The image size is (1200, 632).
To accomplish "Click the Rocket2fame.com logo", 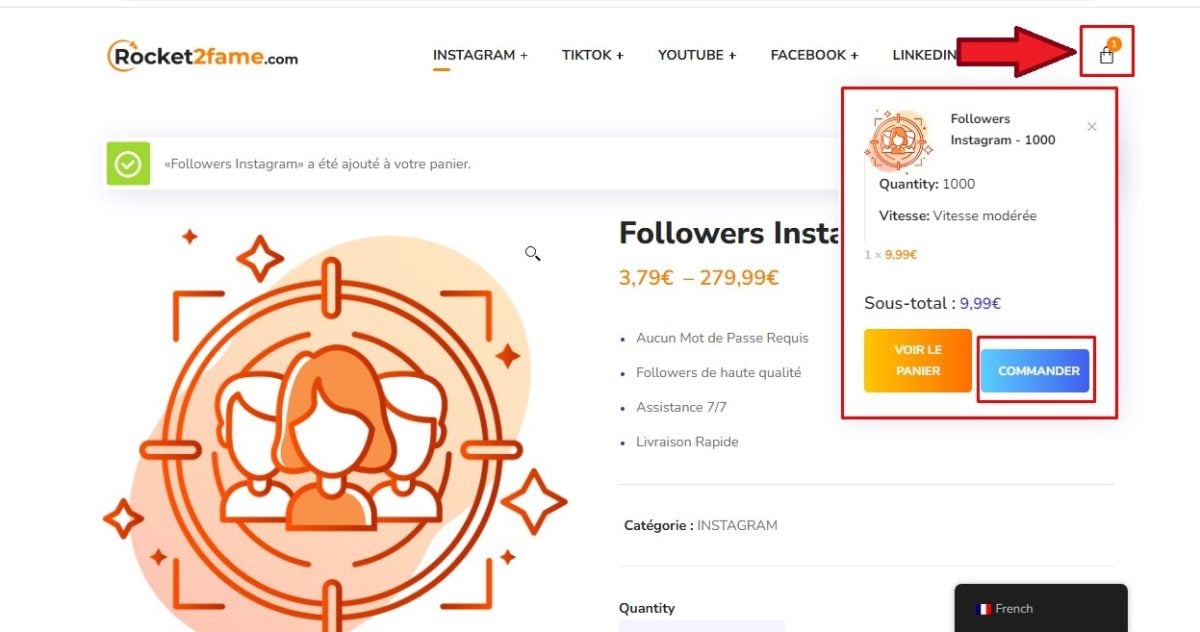I will [x=203, y=56].
